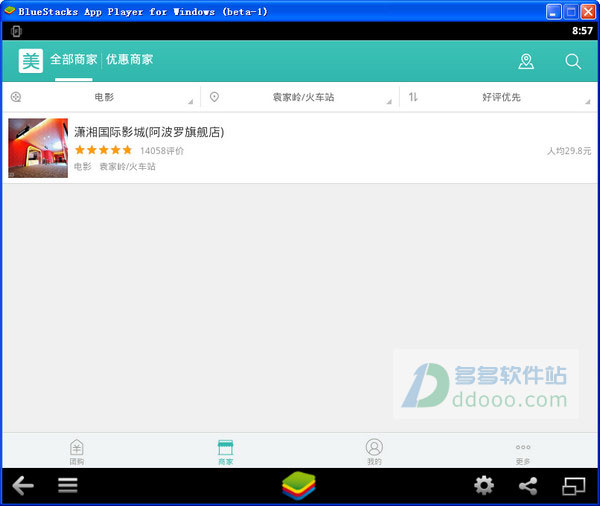Click the BlueStacks share icon
The image size is (600, 506).
(528, 486)
